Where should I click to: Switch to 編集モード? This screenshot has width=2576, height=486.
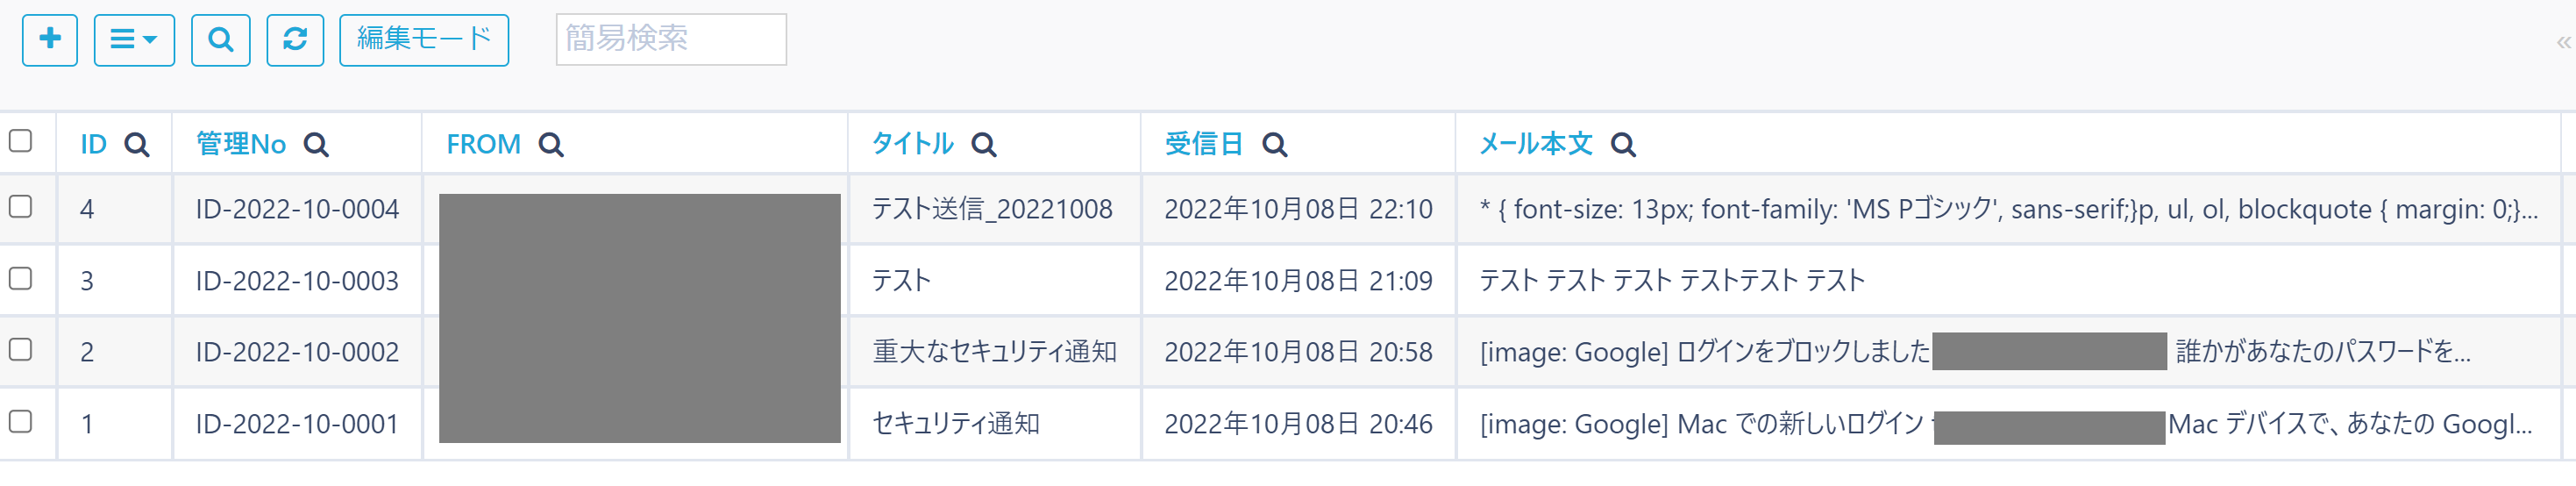[x=424, y=40]
